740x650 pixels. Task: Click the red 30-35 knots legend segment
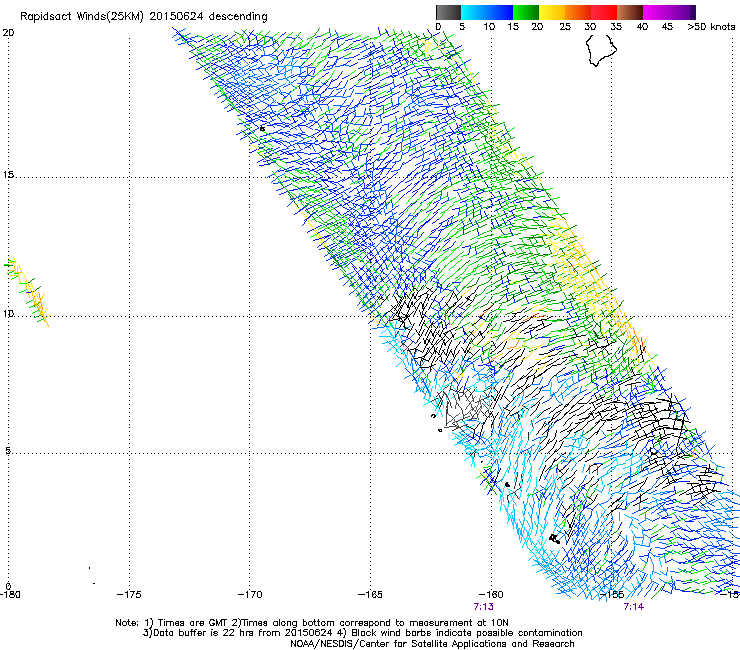click(604, 12)
